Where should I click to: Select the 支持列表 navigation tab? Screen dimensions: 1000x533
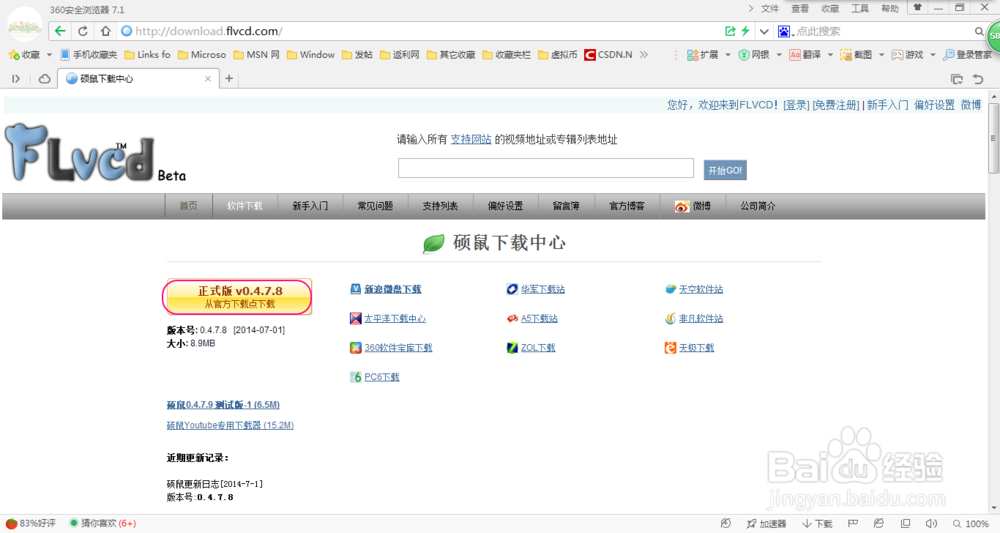point(440,206)
